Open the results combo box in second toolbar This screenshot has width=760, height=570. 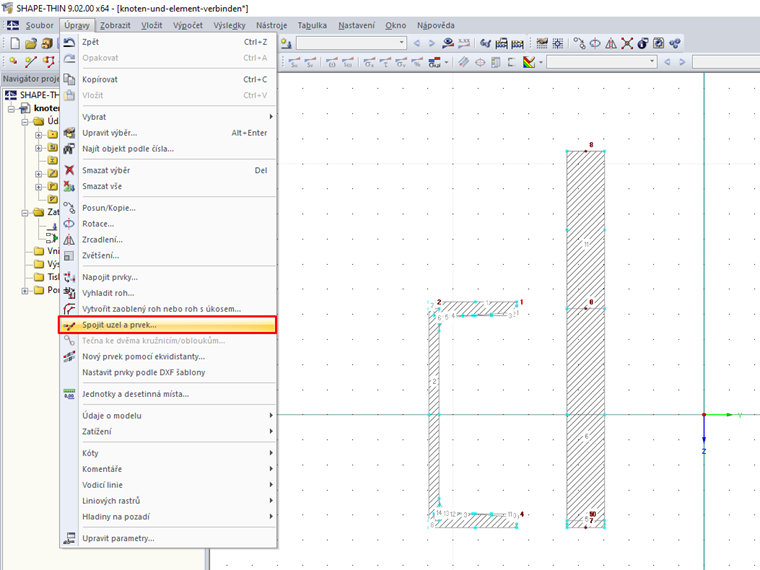[x=602, y=62]
